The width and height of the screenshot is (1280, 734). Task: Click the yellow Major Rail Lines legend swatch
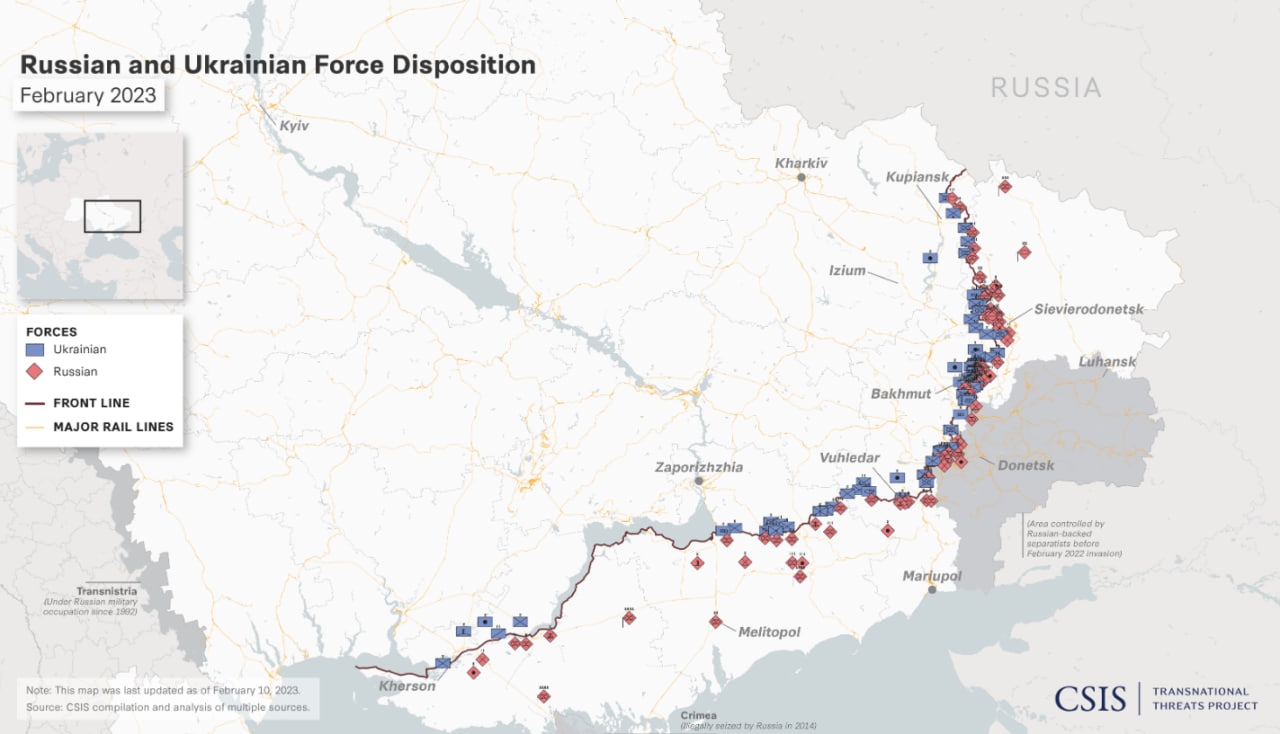[x=36, y=427]
